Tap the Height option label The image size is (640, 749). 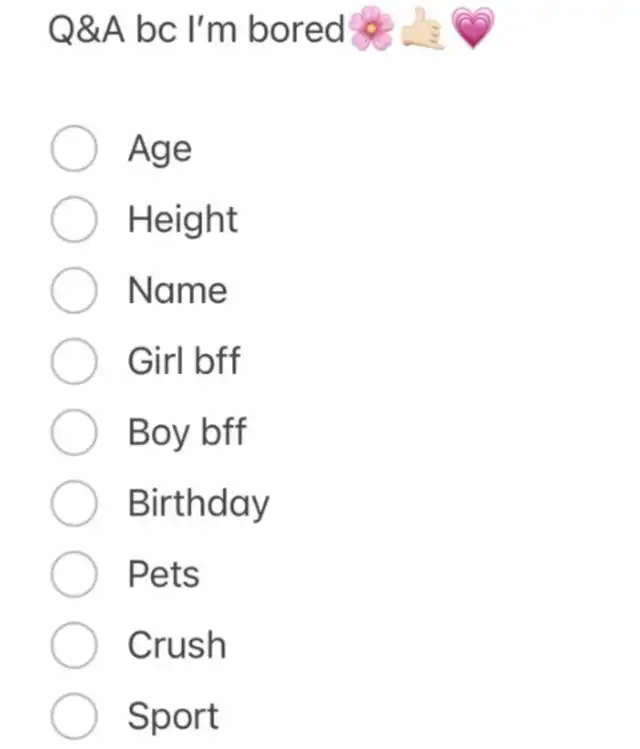pos(182,220)
